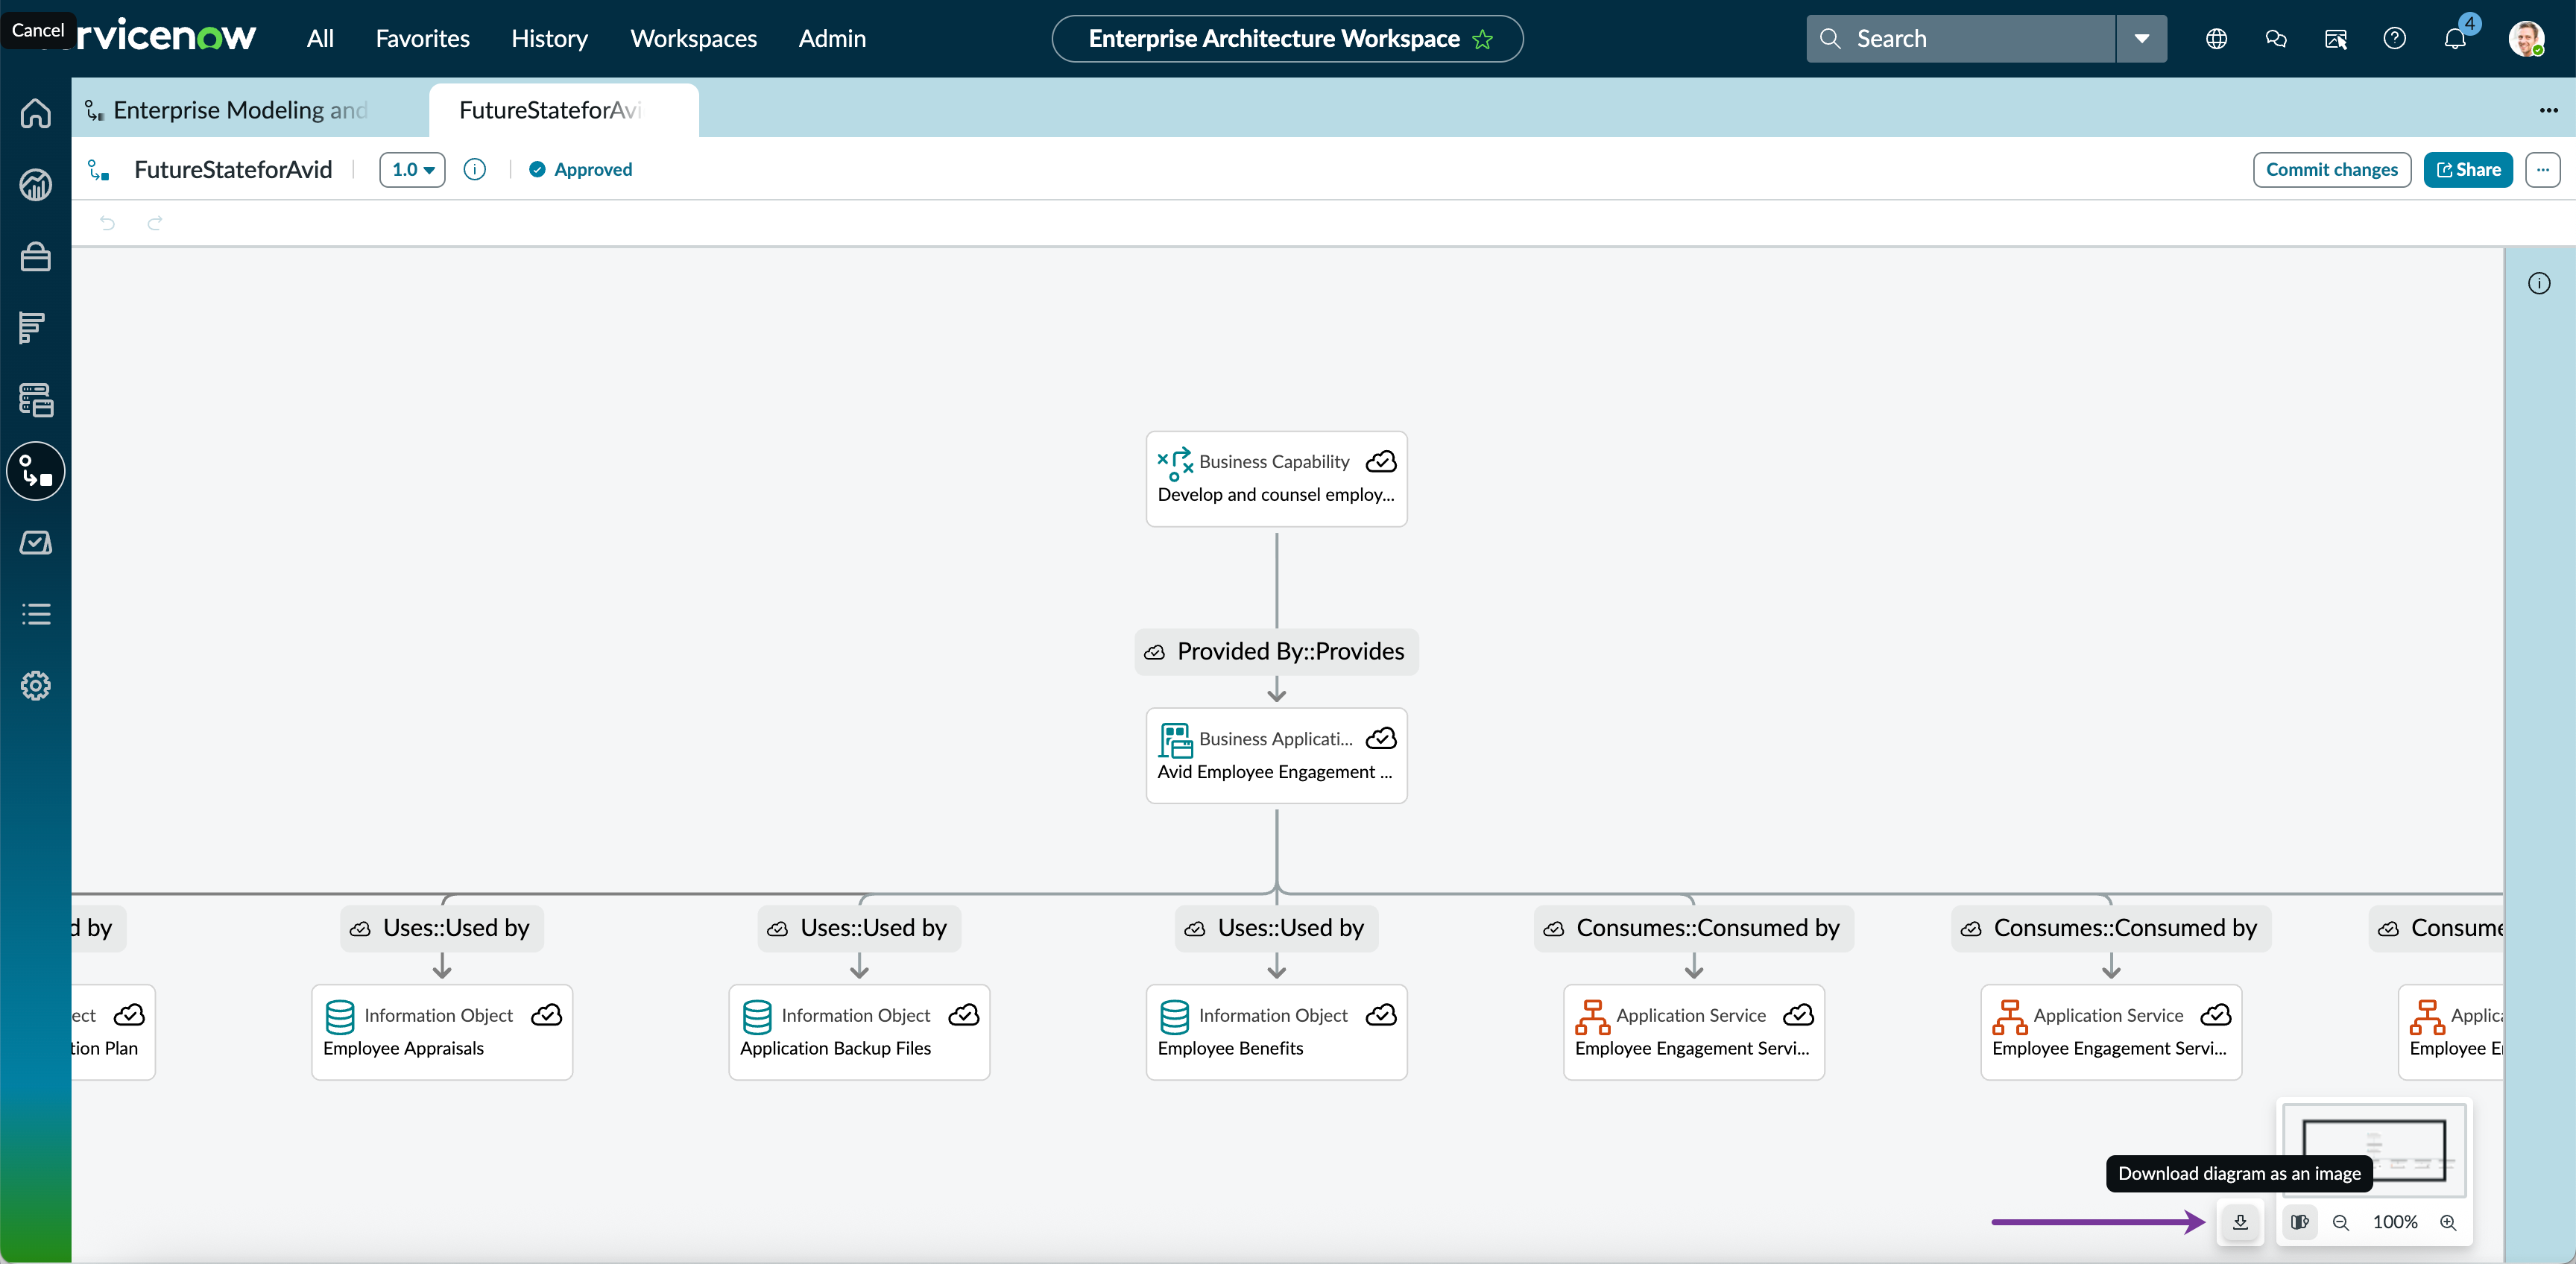Expand the search scope dropdown arrow
Screen dimensions: 2576x1264
(2142, 39)
